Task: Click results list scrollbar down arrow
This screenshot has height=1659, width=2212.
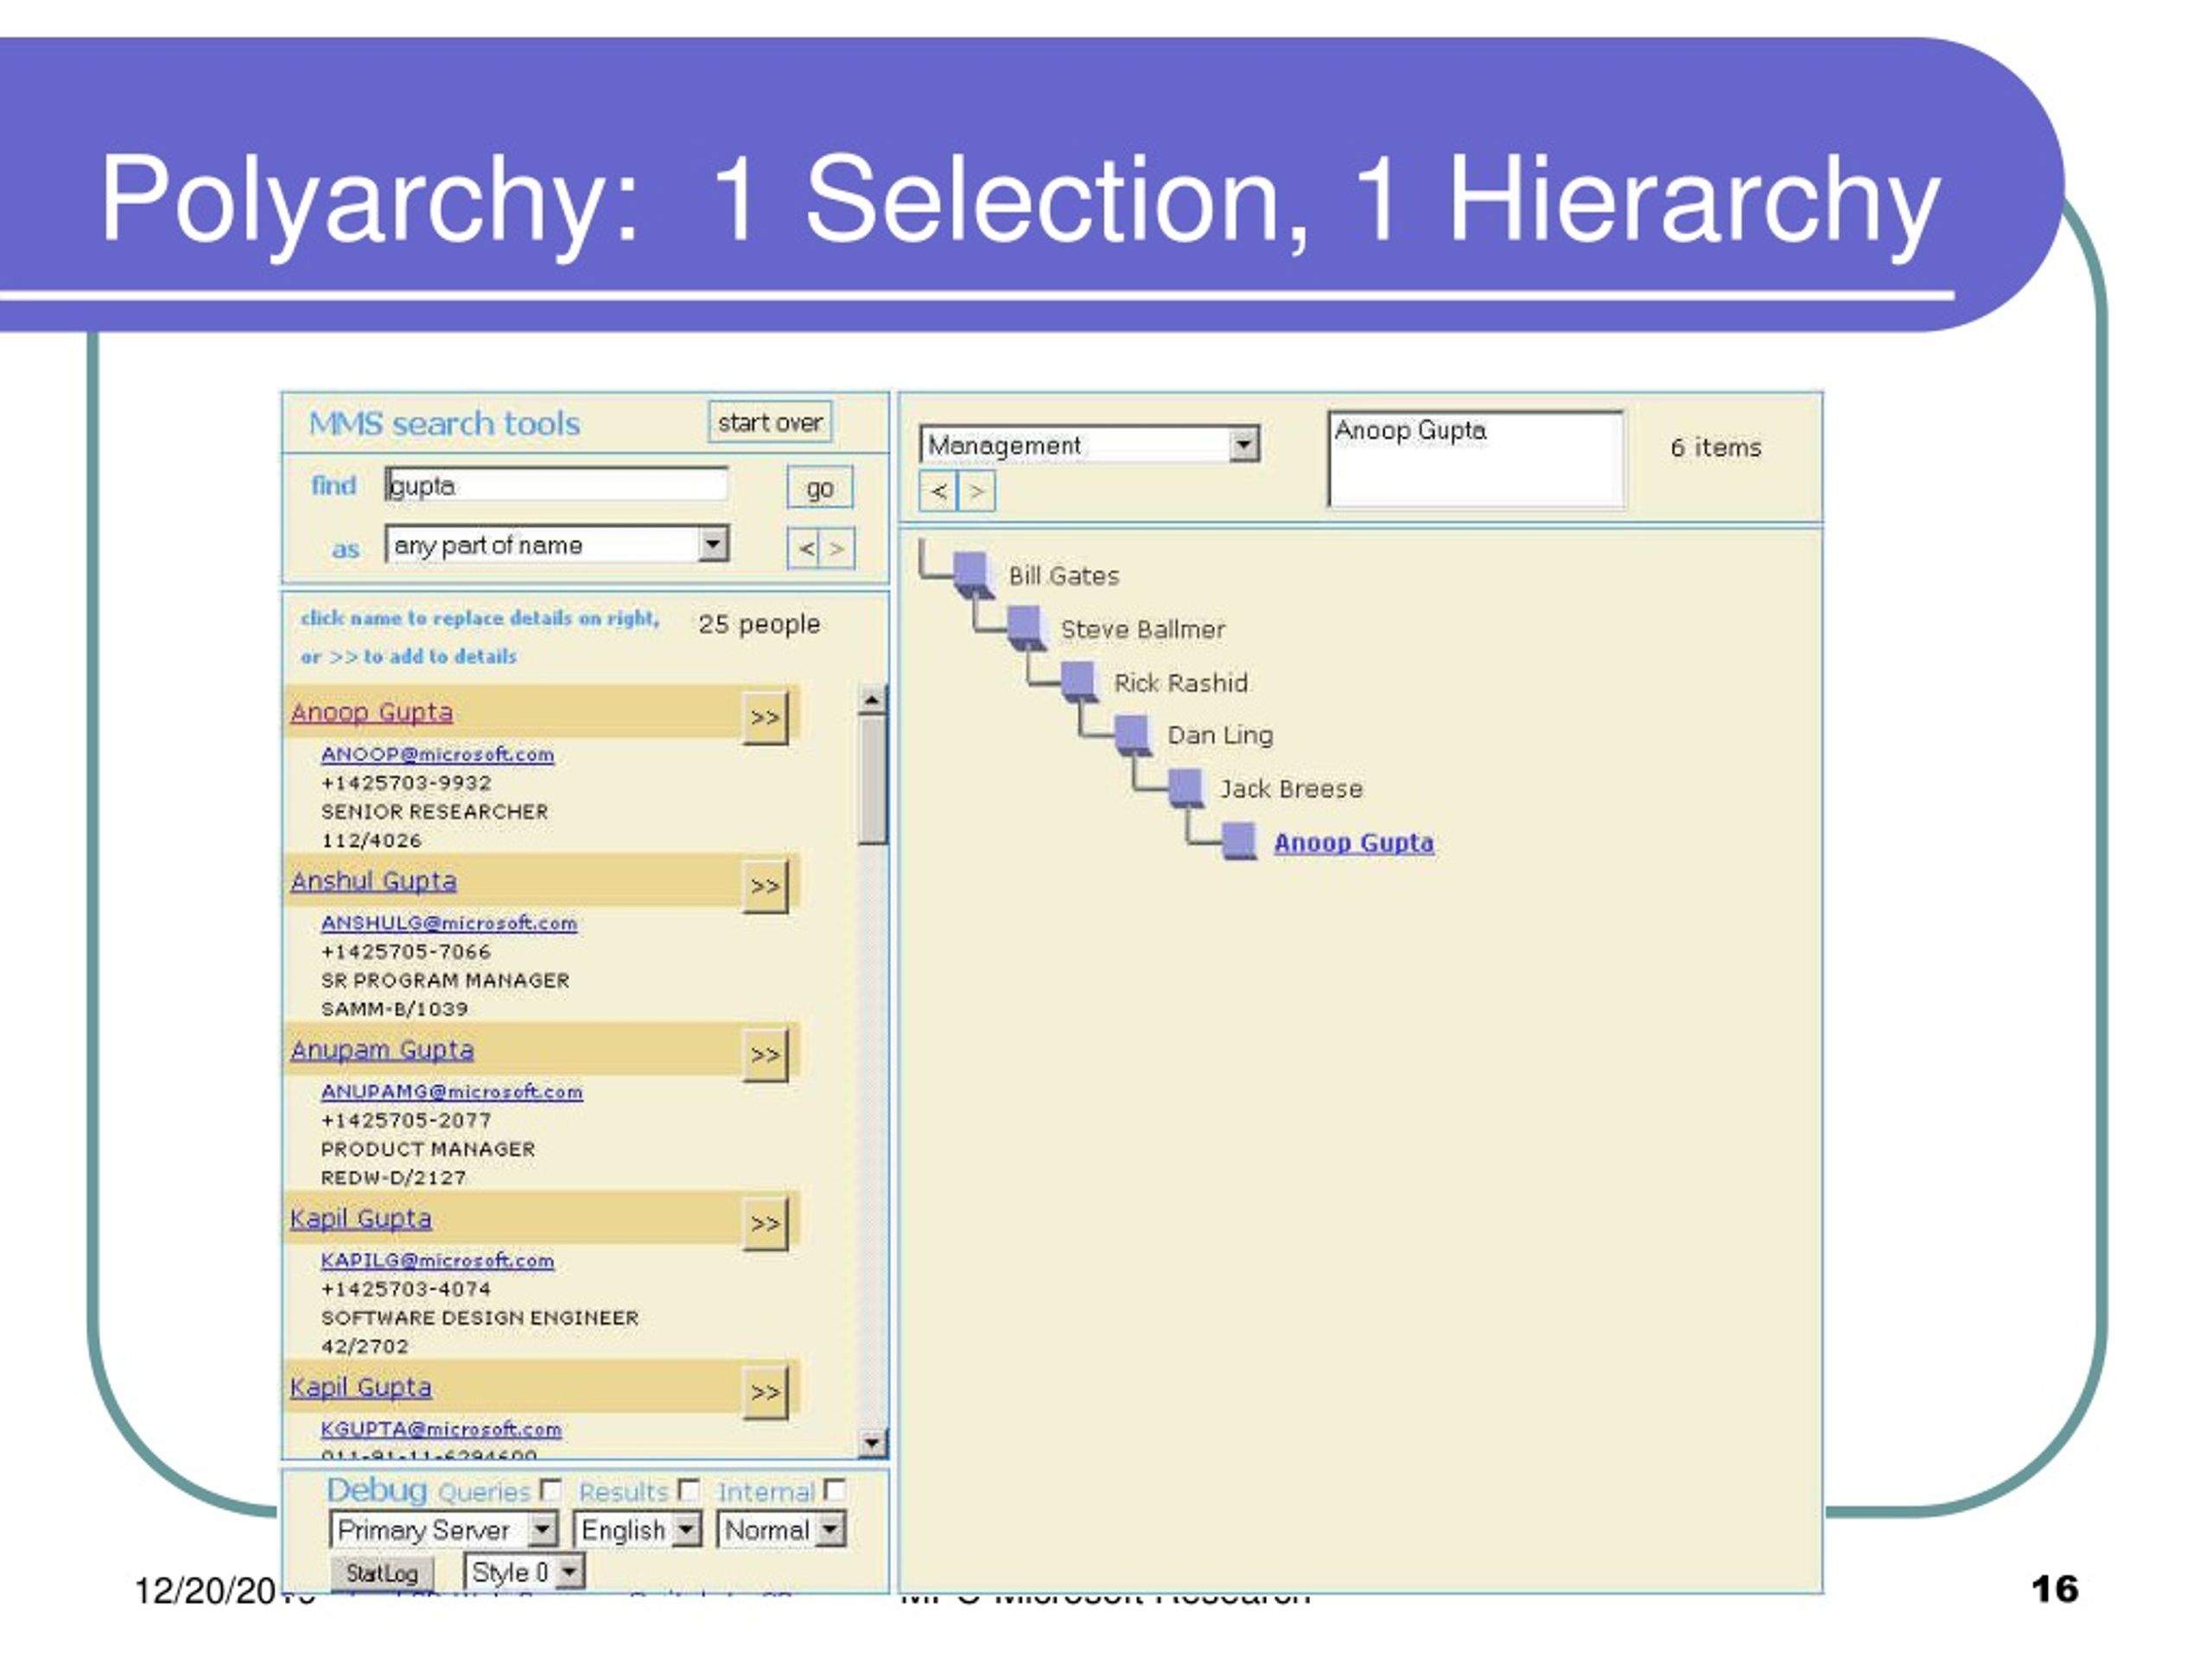Action: pos(873,1442)
